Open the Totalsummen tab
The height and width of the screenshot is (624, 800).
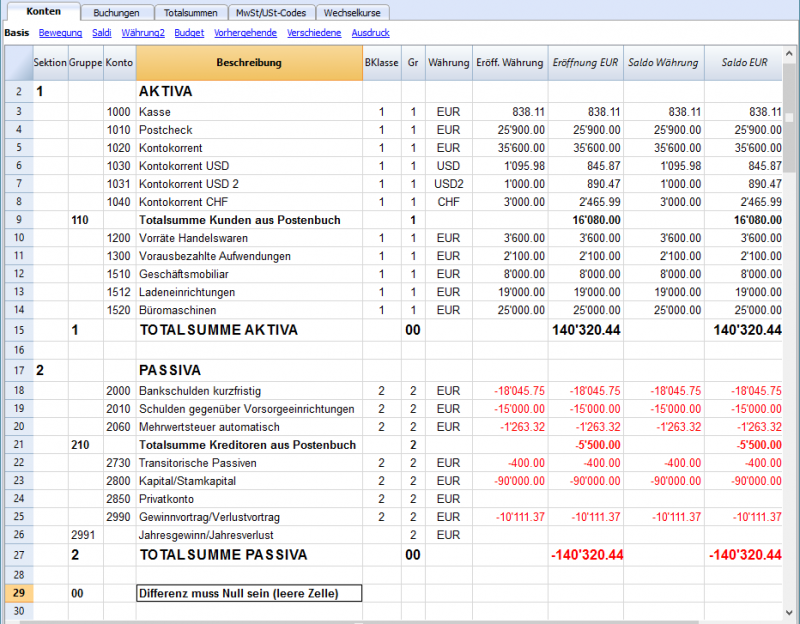pos(190,13)
